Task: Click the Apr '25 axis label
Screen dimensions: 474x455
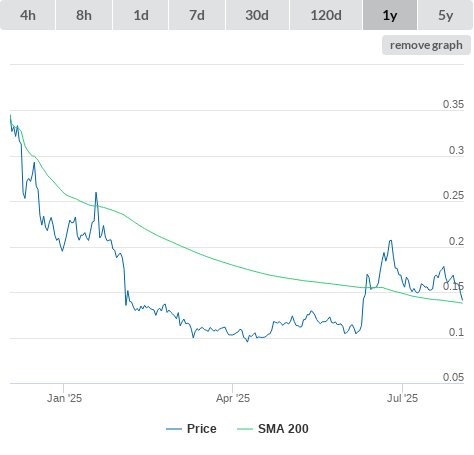Action: point(233,398)
